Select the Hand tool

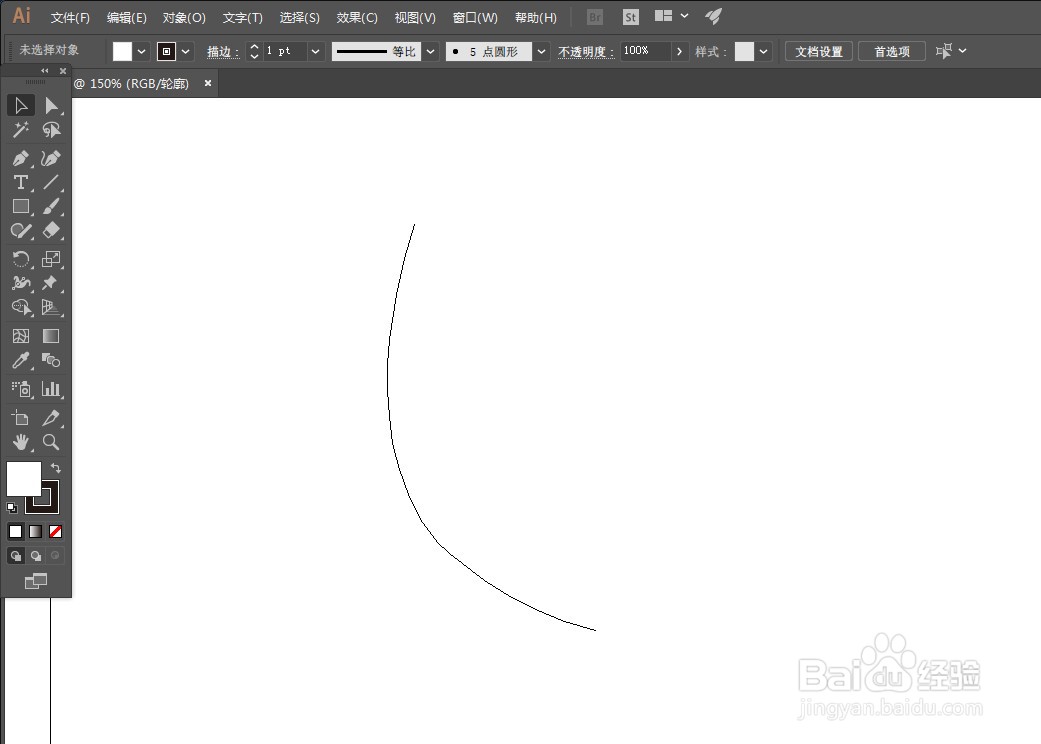click(21, 442)
